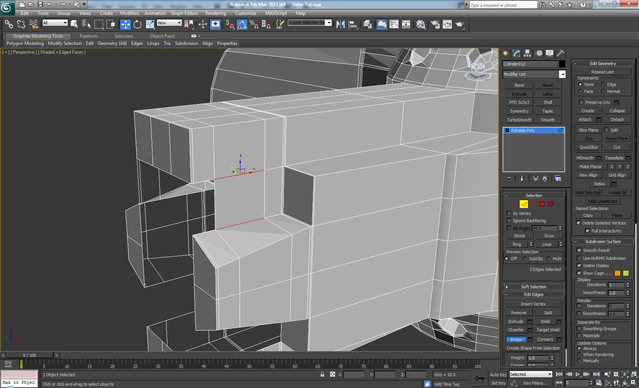
Task: Open the Rendering menu
Action: click(215, 13)
